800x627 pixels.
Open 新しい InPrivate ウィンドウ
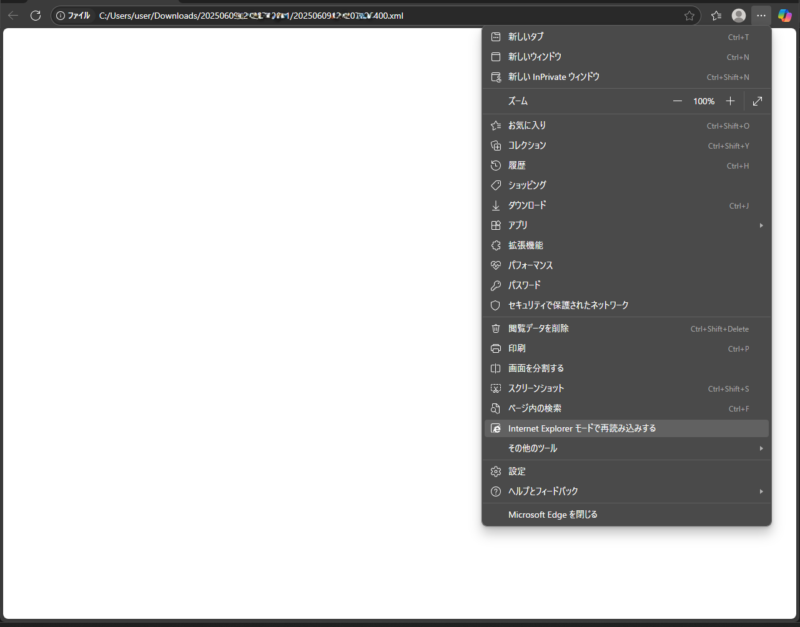pos(627,77)
